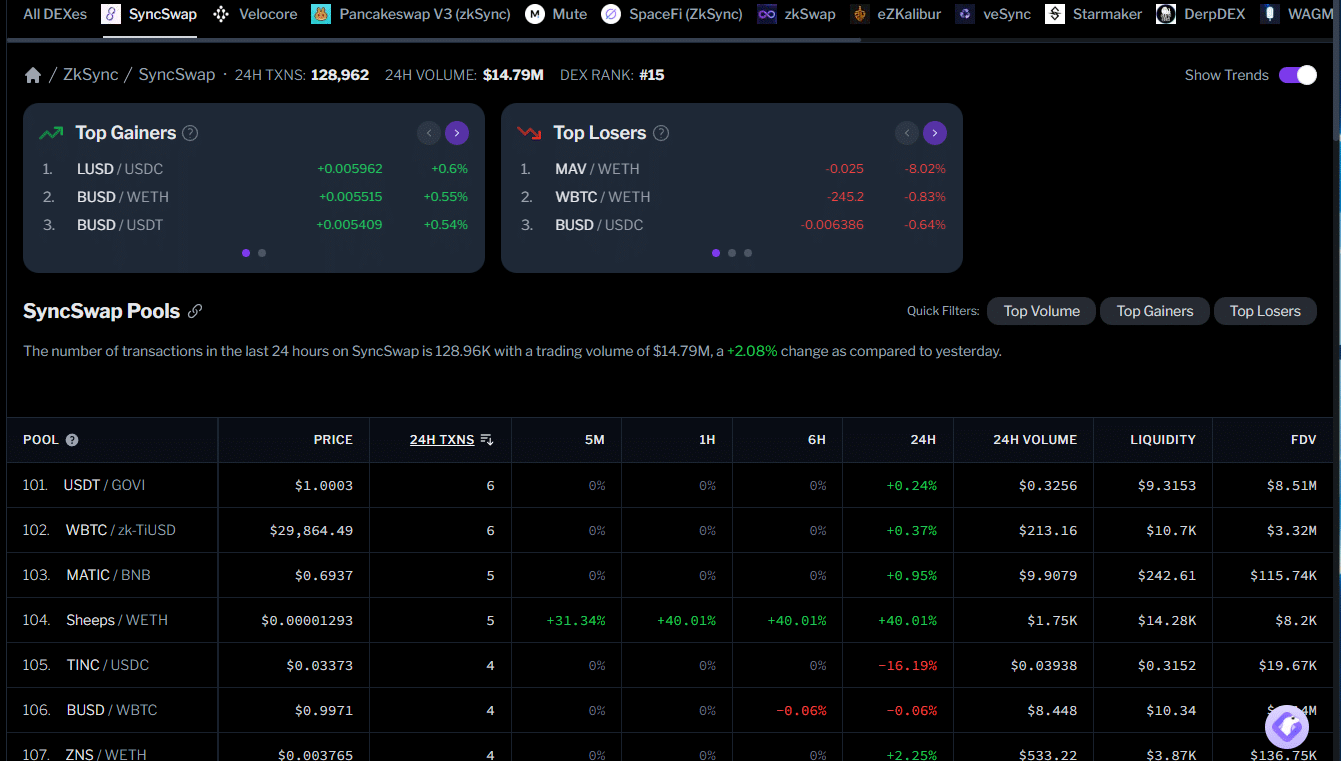Sort by 1H column header
Image resolution: width=1341 pixels, height=761 pixels.
707,440
